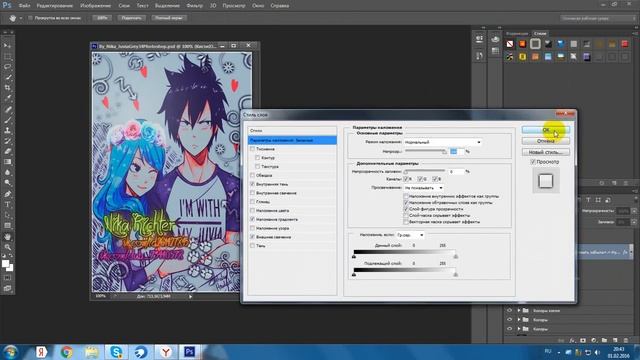The image size is (640, 360).
Task: Open the Слои menu
Action: click(124, 6)
